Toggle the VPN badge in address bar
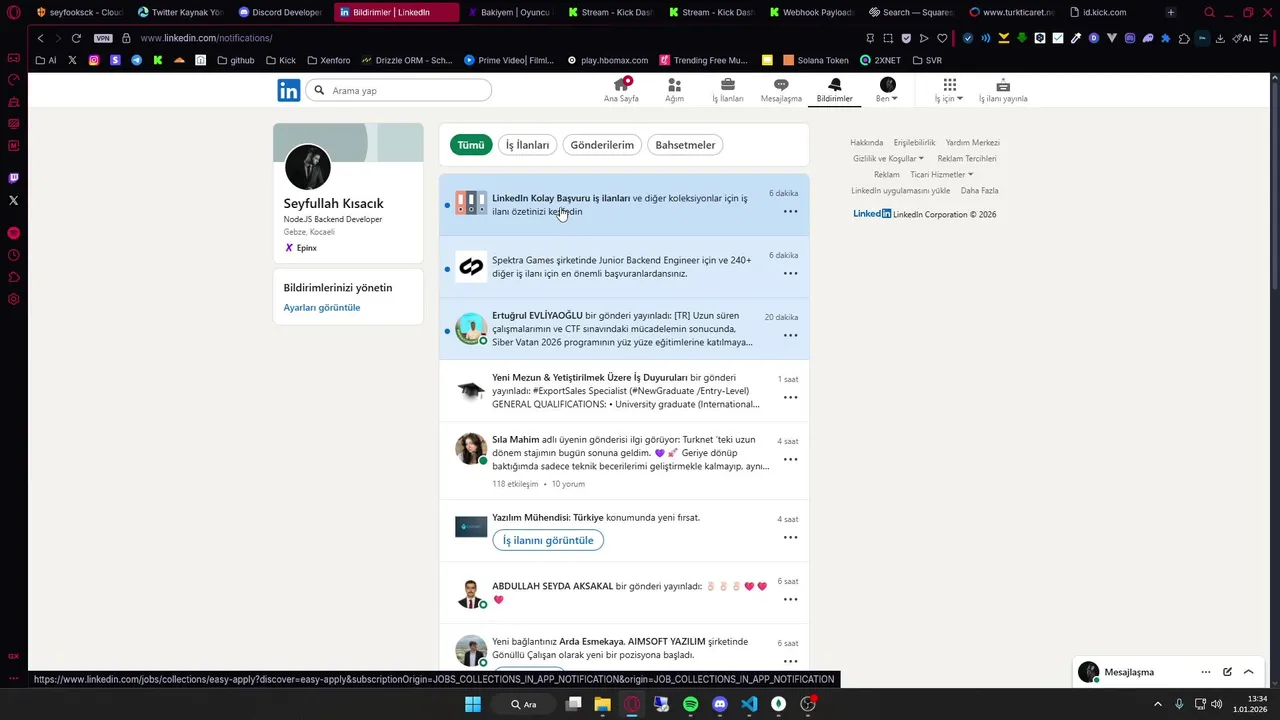Screen dimensions: 1280x720 click(103, 38)
